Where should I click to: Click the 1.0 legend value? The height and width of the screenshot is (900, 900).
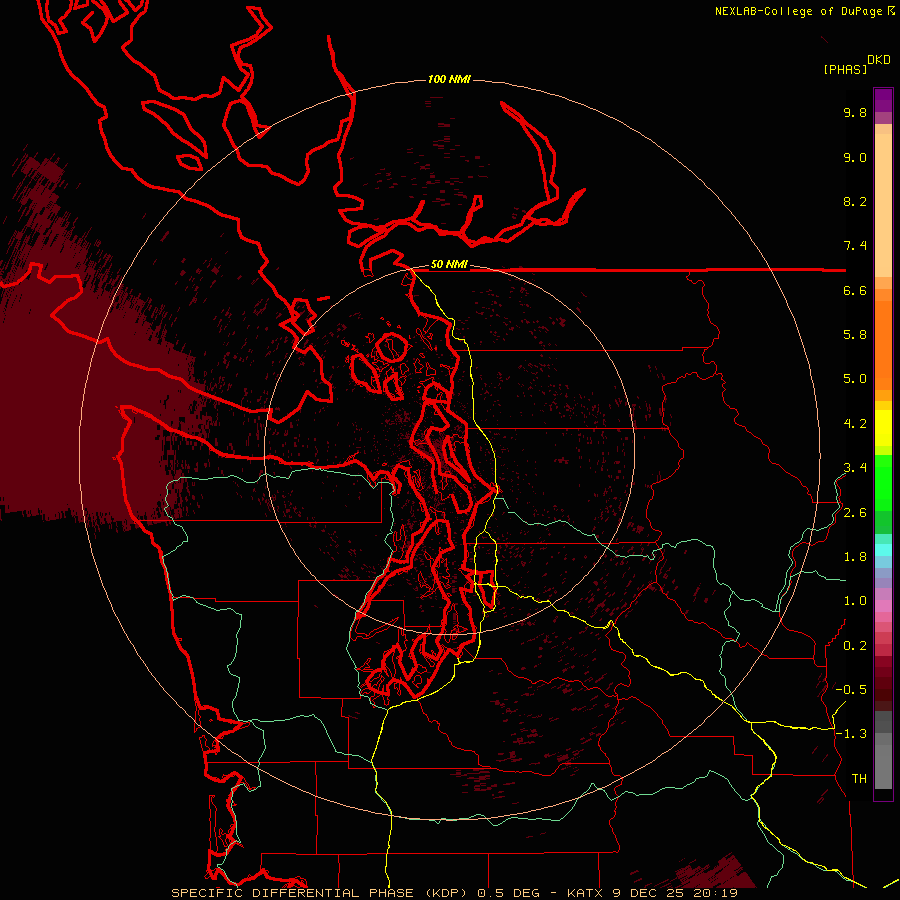855,600
